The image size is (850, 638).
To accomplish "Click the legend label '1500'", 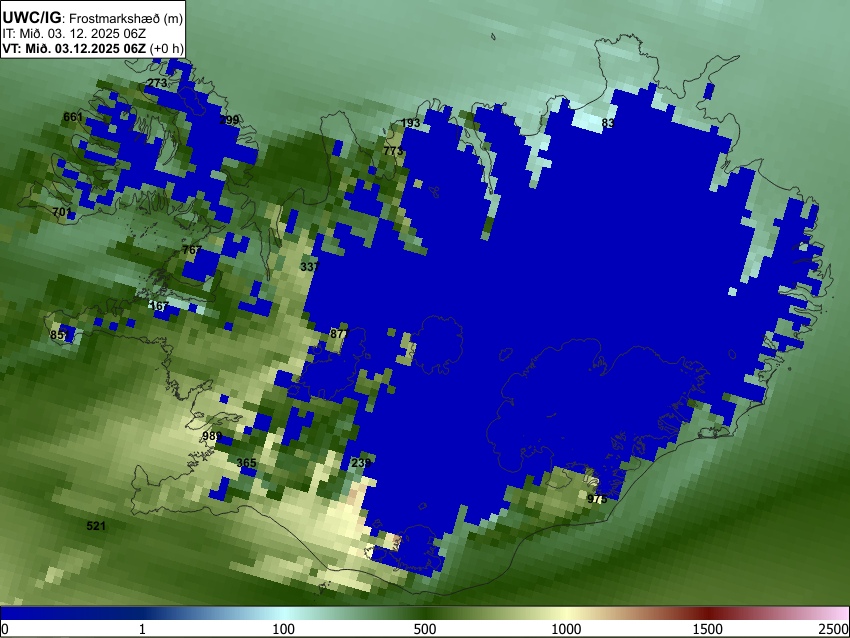I will tap(708, 629).
